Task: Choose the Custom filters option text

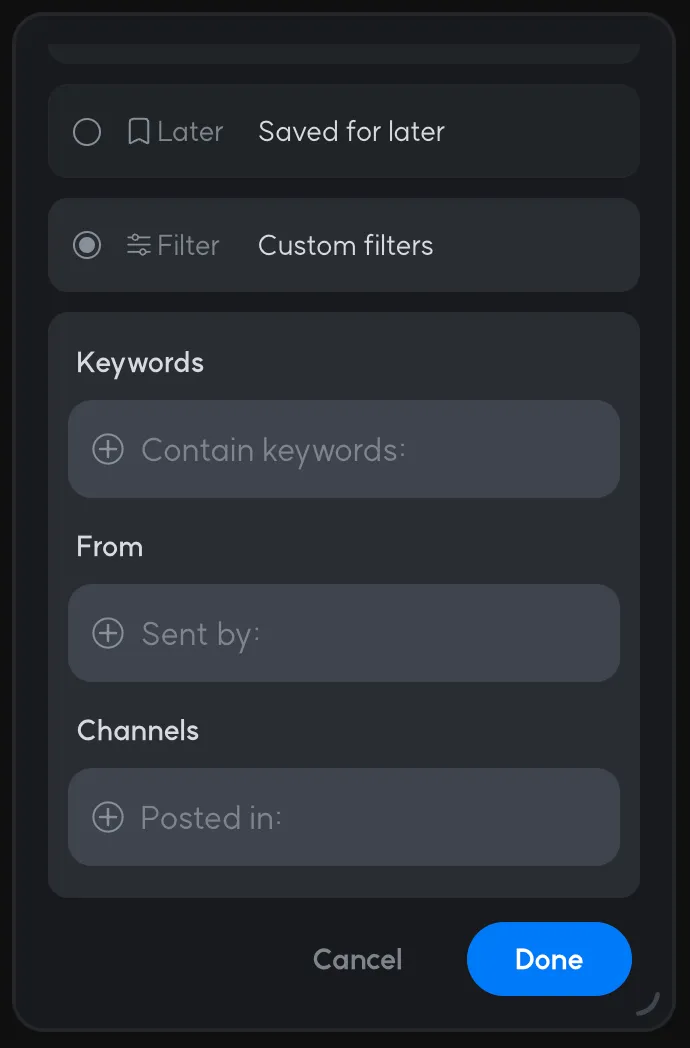Action: point(346,246)
